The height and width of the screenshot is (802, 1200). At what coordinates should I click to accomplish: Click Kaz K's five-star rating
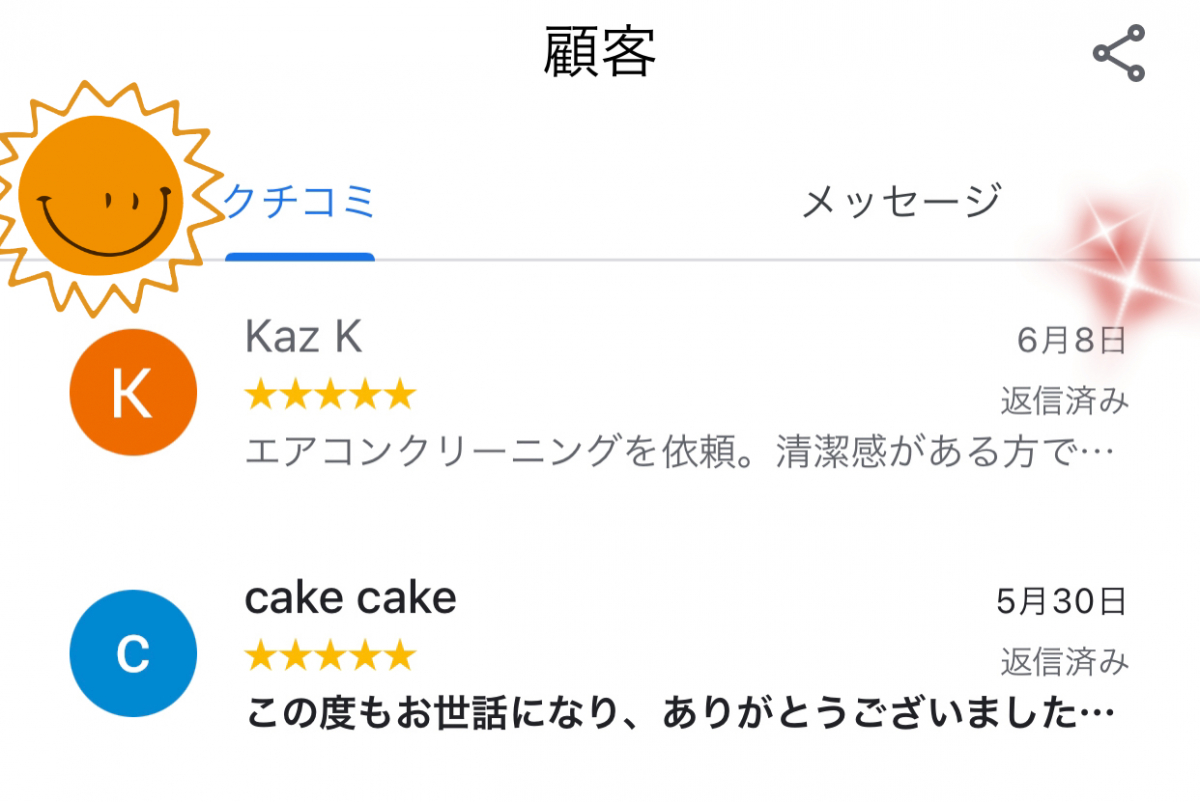click(x=330, y=396)
